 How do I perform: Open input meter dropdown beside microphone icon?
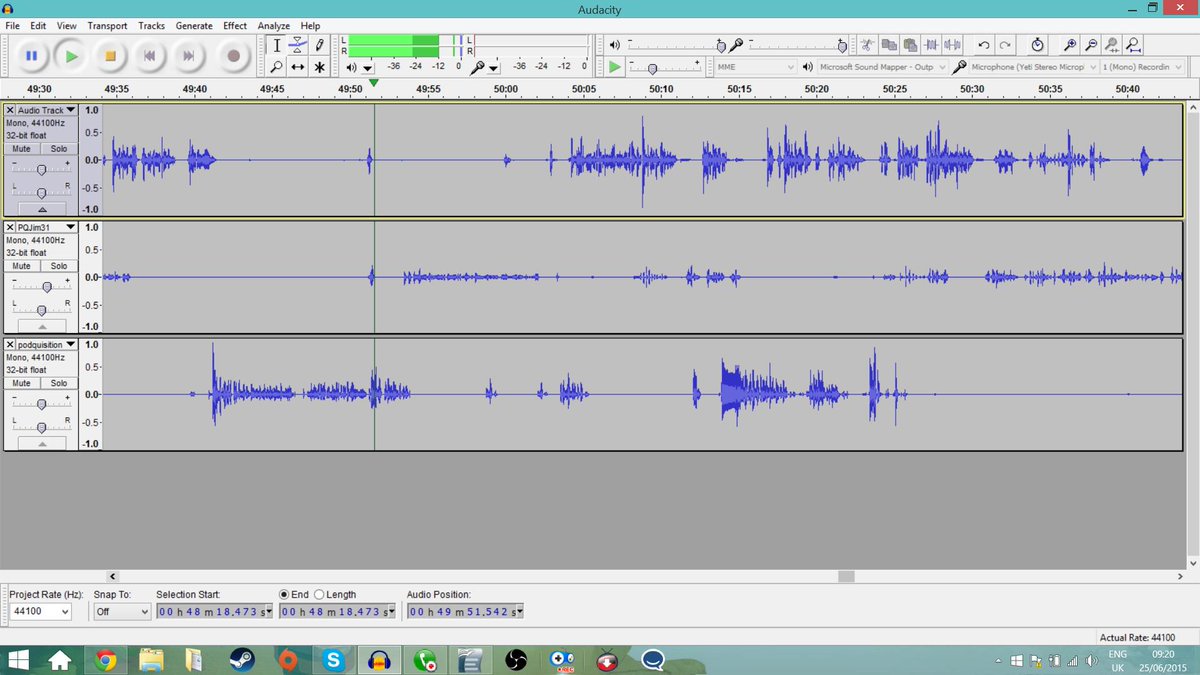click(x=495, y=68)
